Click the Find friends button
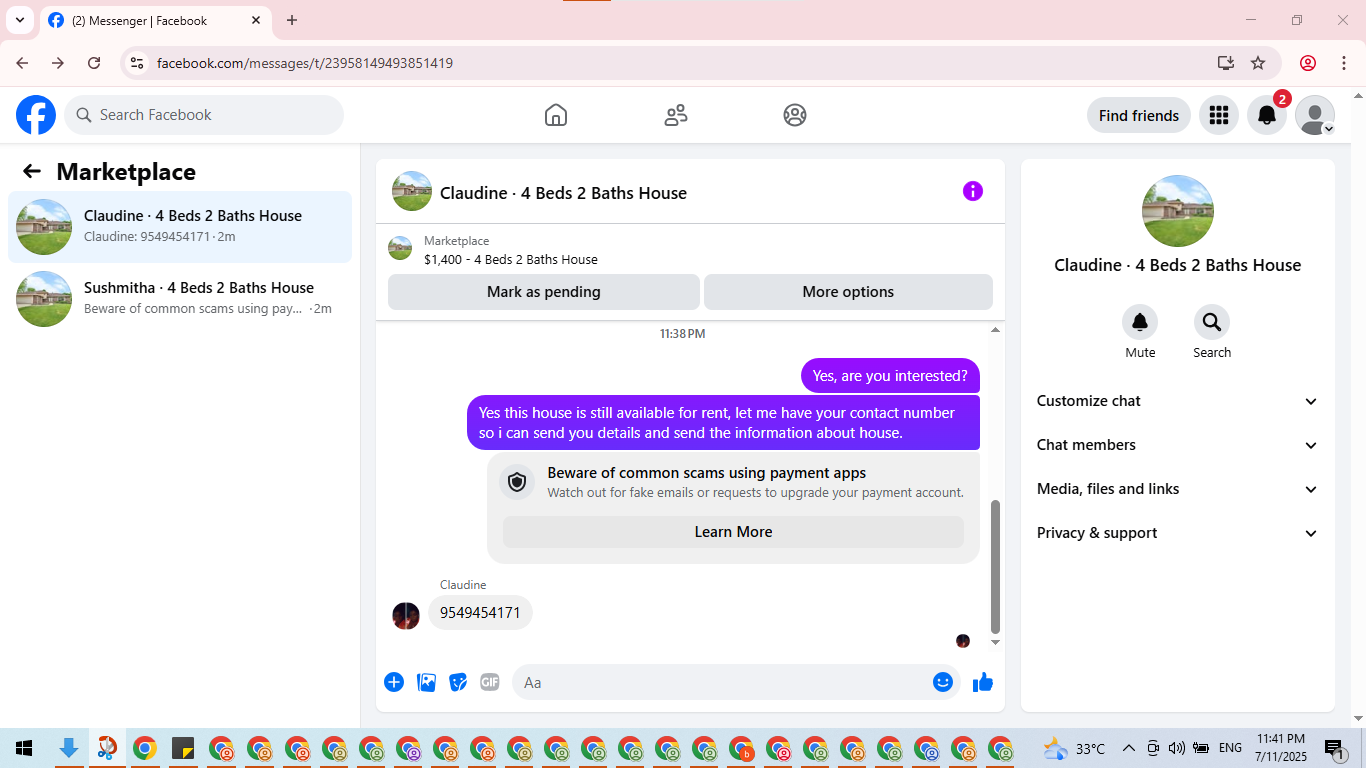 pyautogui.click(x=1139, y=115)
